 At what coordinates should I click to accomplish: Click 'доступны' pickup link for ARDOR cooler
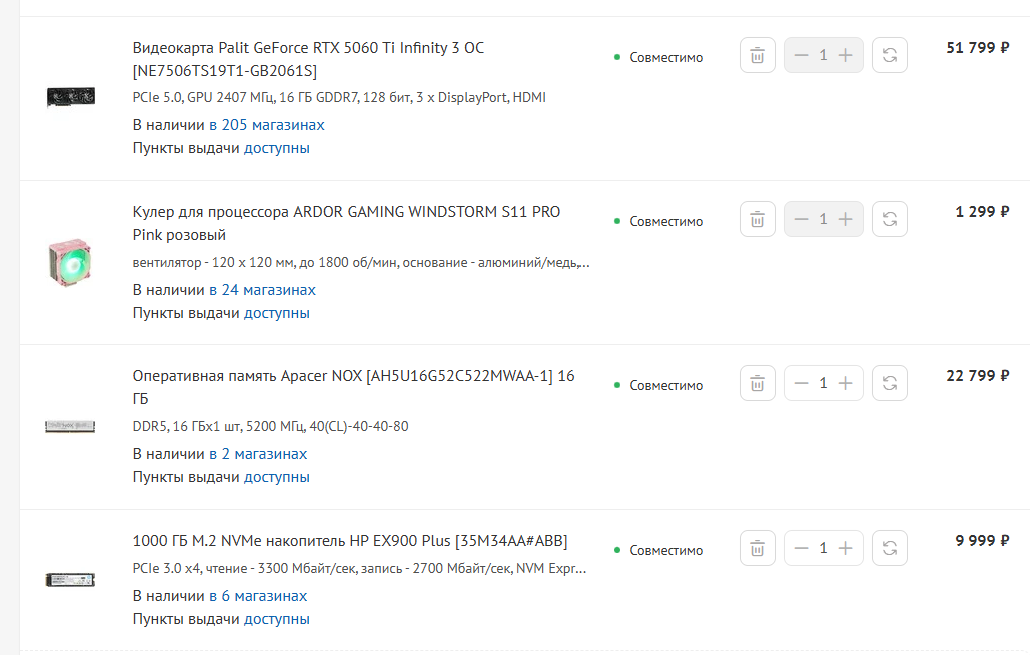pyautogui.click(x=277, y=313)
